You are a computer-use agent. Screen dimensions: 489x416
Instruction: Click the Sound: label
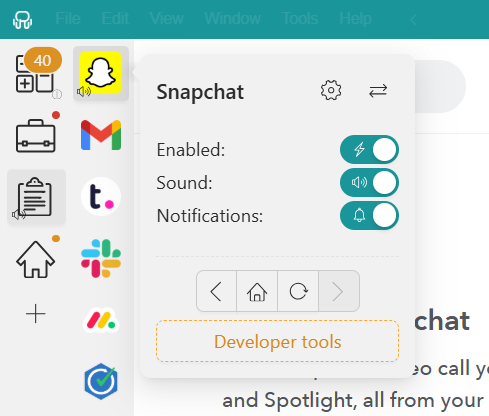184,183
